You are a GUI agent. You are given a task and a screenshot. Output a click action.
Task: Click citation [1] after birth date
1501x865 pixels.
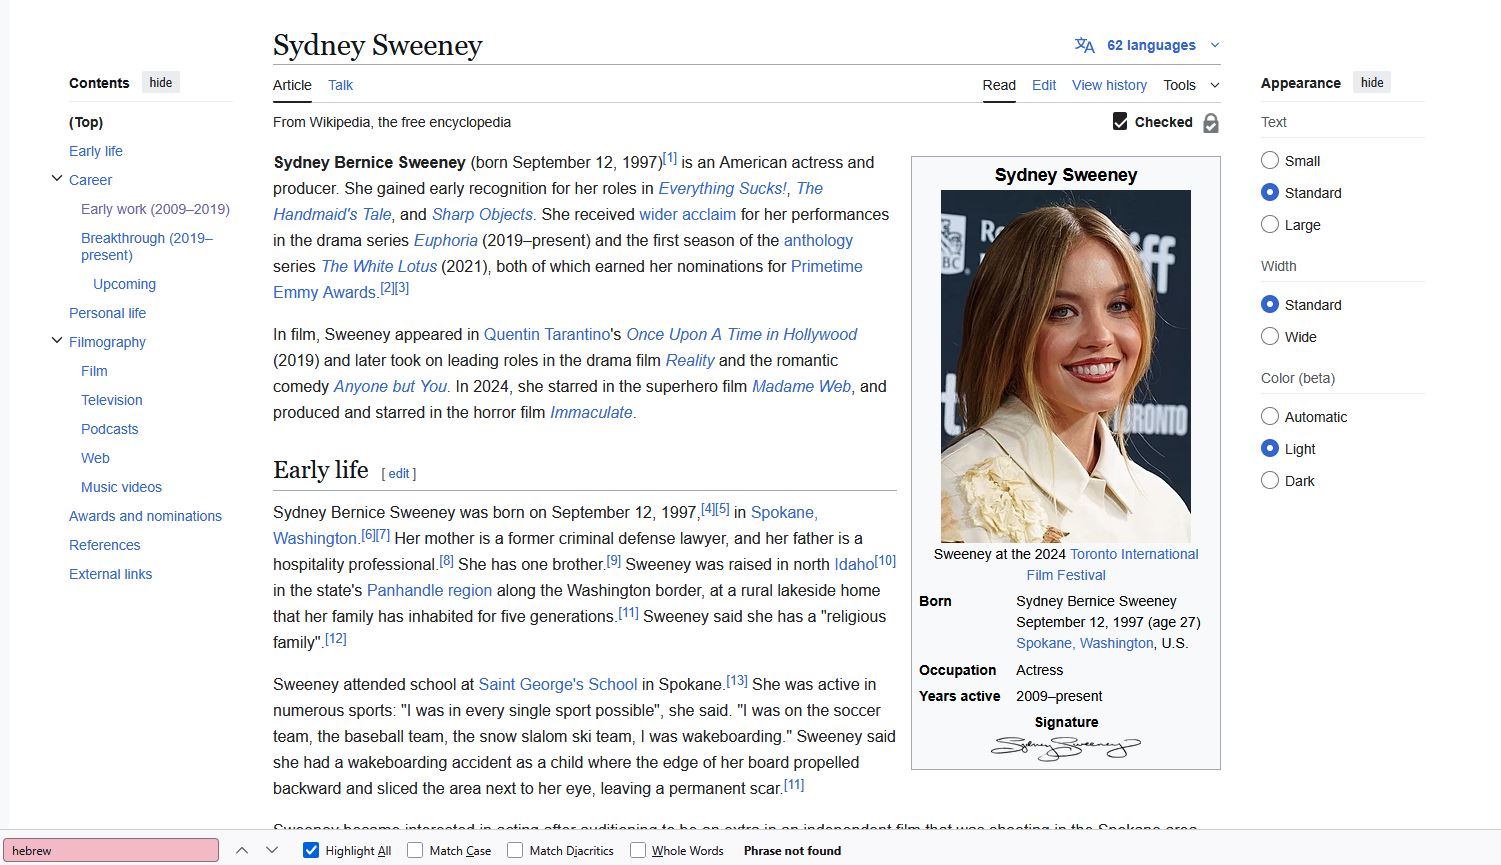click(x=670, y=158)
